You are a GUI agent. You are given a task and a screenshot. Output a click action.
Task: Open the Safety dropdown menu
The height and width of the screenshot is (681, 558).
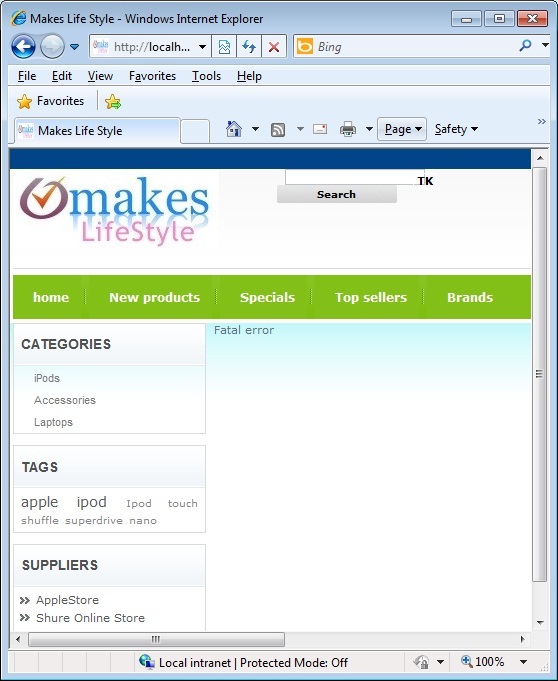456,129
